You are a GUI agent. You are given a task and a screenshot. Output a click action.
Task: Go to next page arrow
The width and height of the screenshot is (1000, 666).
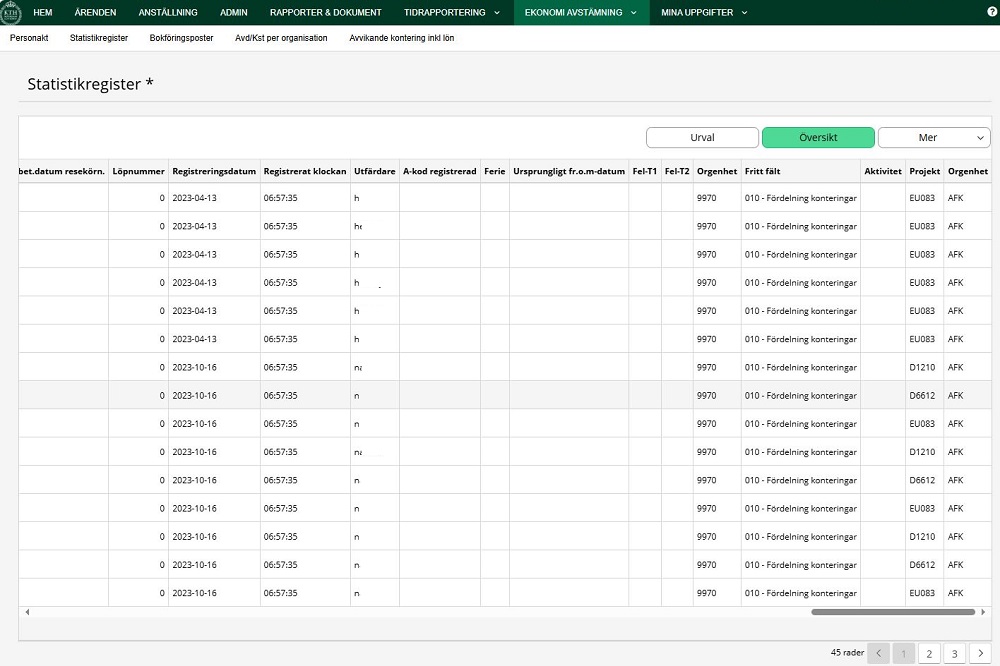[980, 653]
